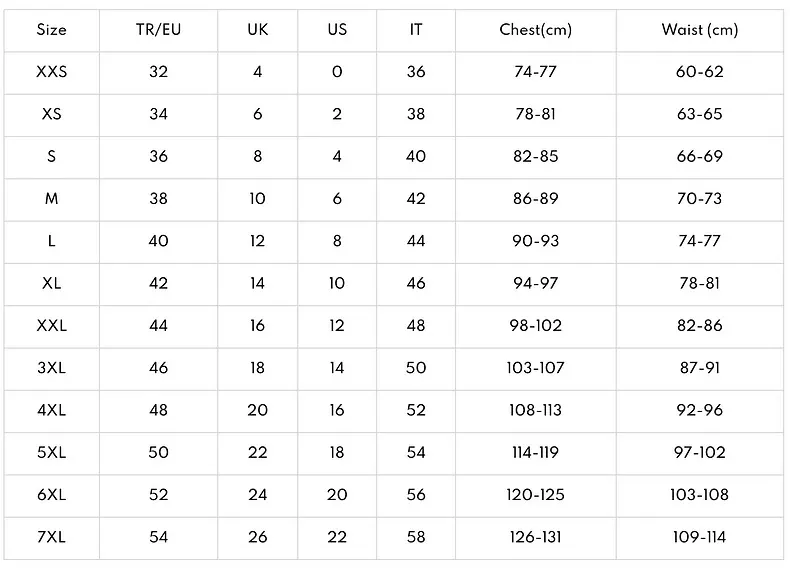790x568 pixels.
Task: Click the TR/EU column header
Action: [x=158, y=30]
